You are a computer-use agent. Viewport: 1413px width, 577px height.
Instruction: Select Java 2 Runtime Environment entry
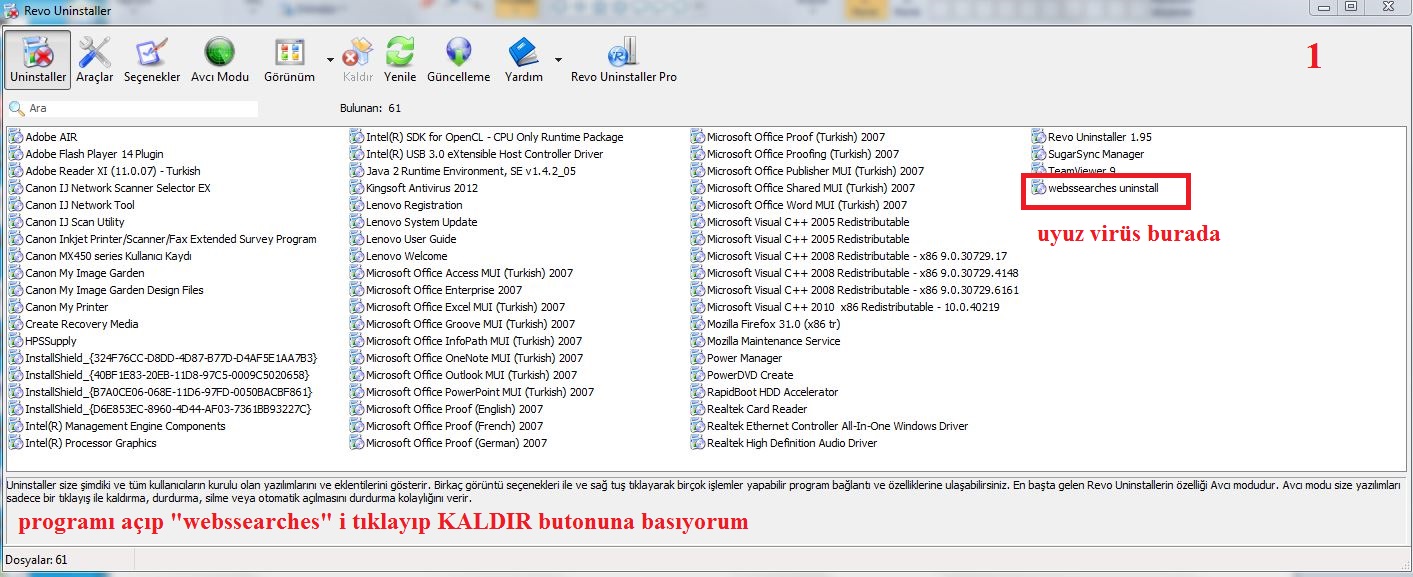(x=463, y=171)
